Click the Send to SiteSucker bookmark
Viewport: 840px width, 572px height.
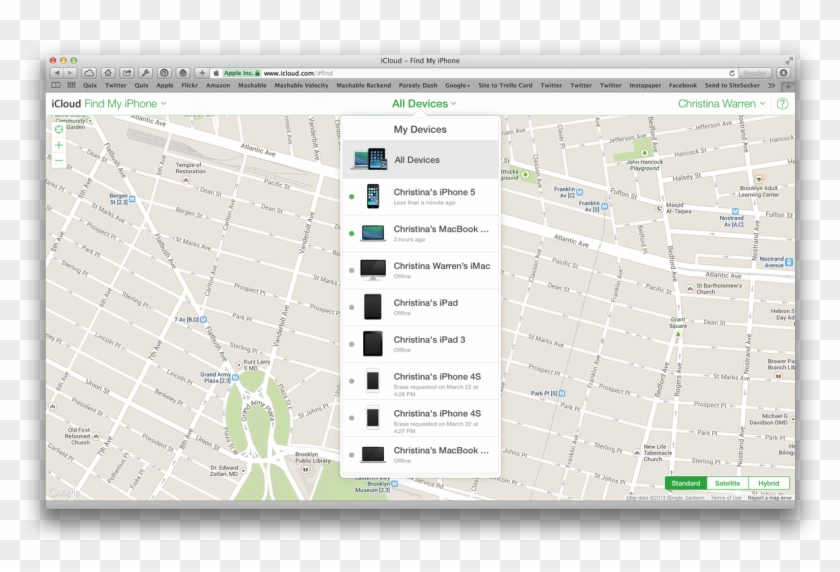(732, 85)
